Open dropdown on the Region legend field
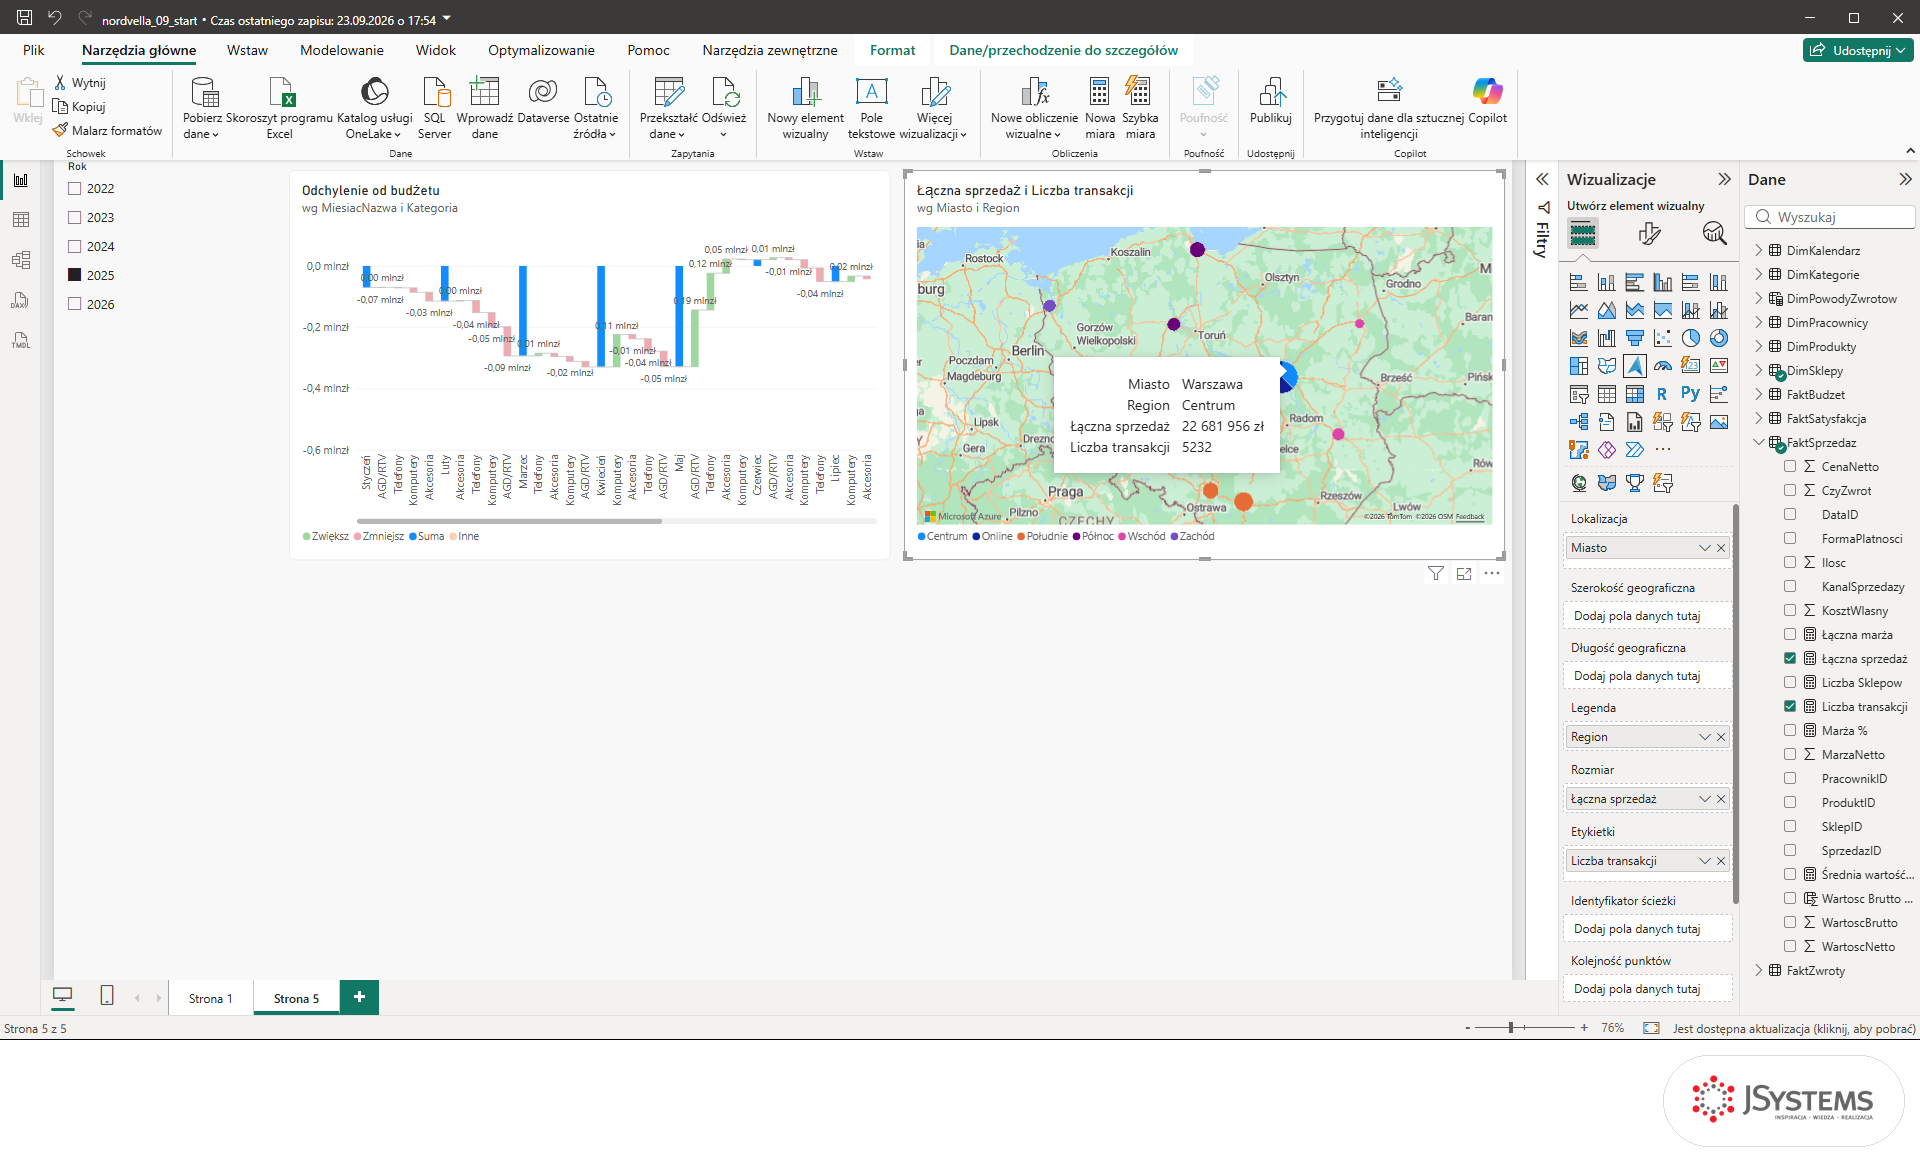Viewport: 1920px width, 1162px height. [x=1705, y=737]
